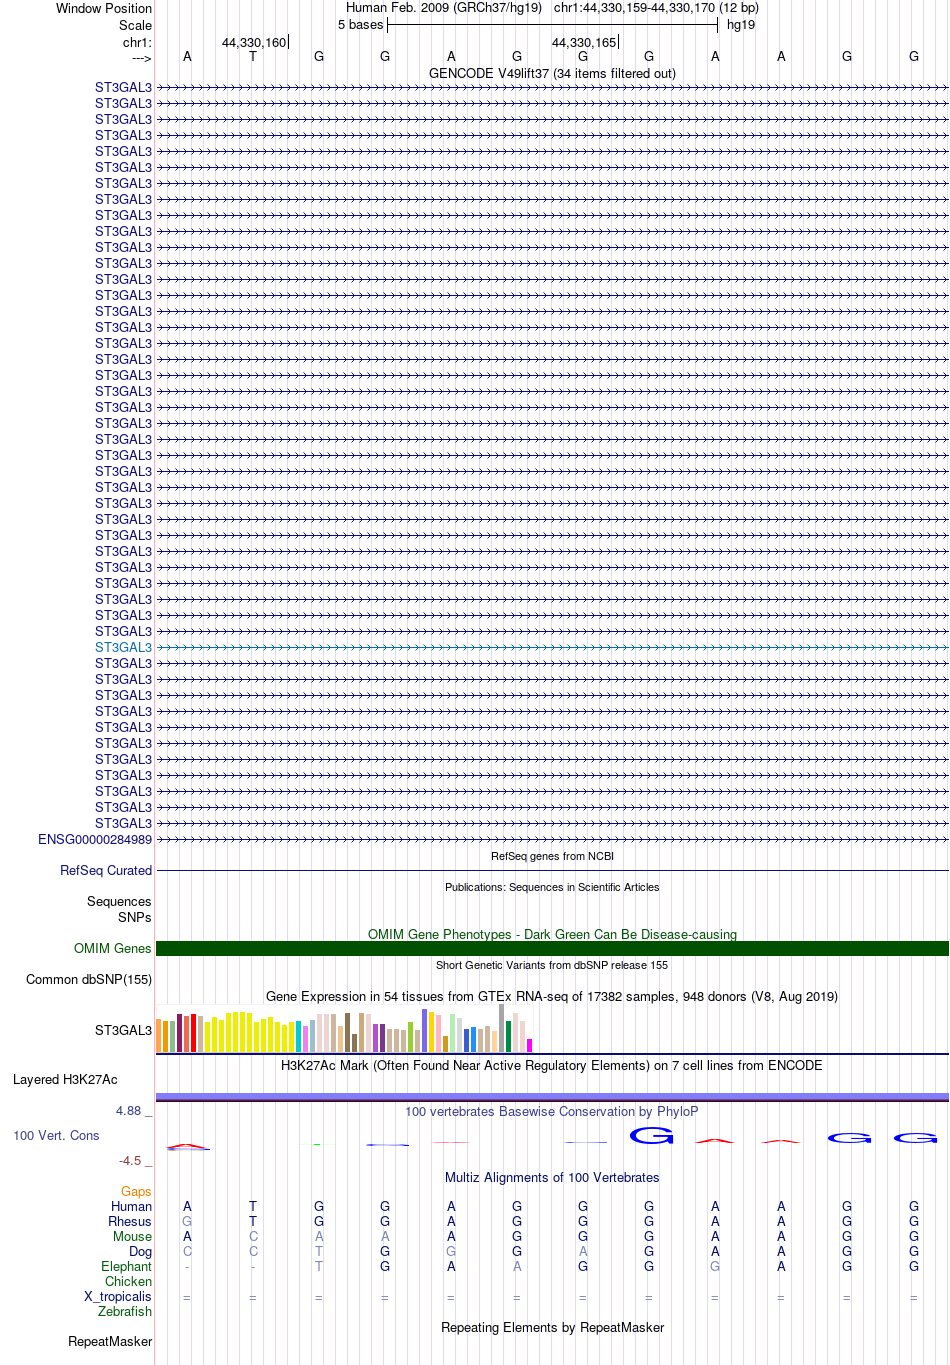Open the Common dbSNP(155) track label
This screenshot has width=950, height=1365.
coord(89,979)
